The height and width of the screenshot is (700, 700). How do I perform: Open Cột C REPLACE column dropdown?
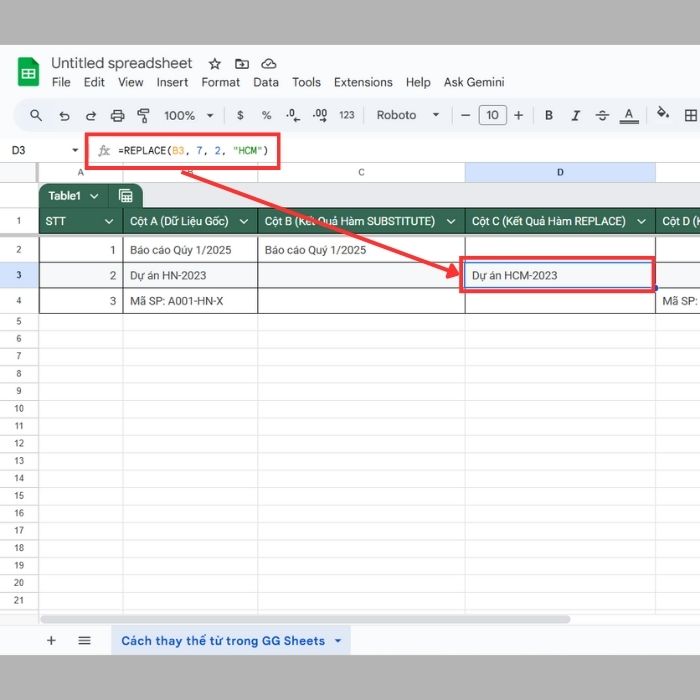click(642, 221)
